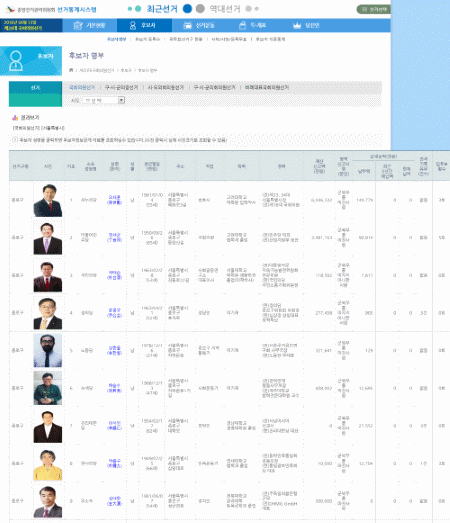Image resolution: width=450 pixels, height=523 pixels.
Task: Select the 시·도의회의원선거 tab
Action: click(x=165, y=87)
